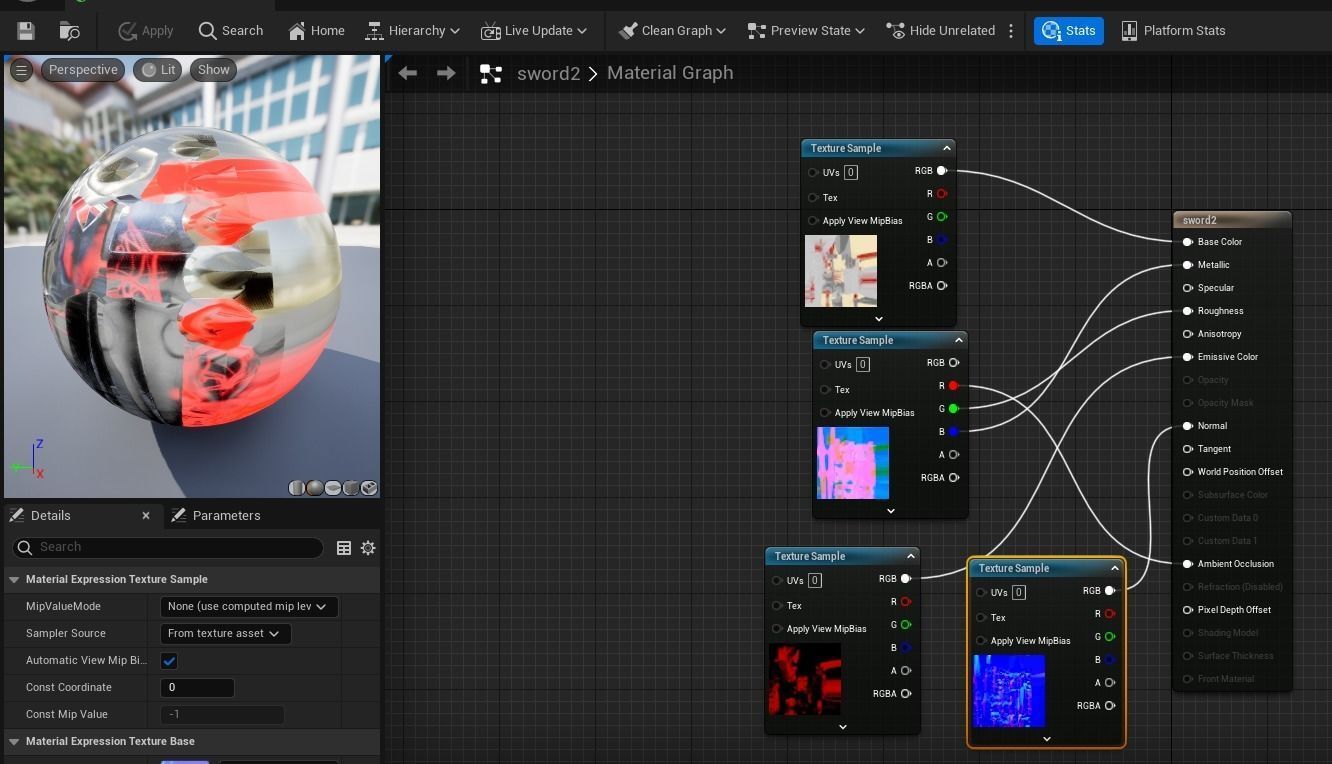Set the preview mesh to cube
The height and width of the screenshot is (764, 1332).
point(351,488)
